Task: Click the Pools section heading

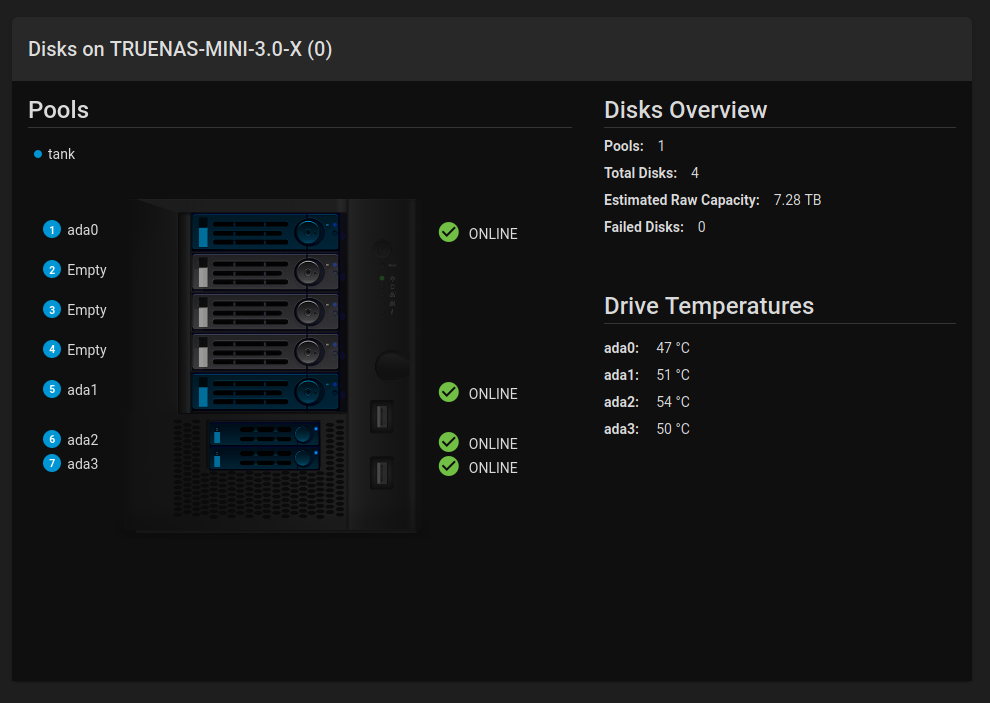Action: (x=59, y=110)
